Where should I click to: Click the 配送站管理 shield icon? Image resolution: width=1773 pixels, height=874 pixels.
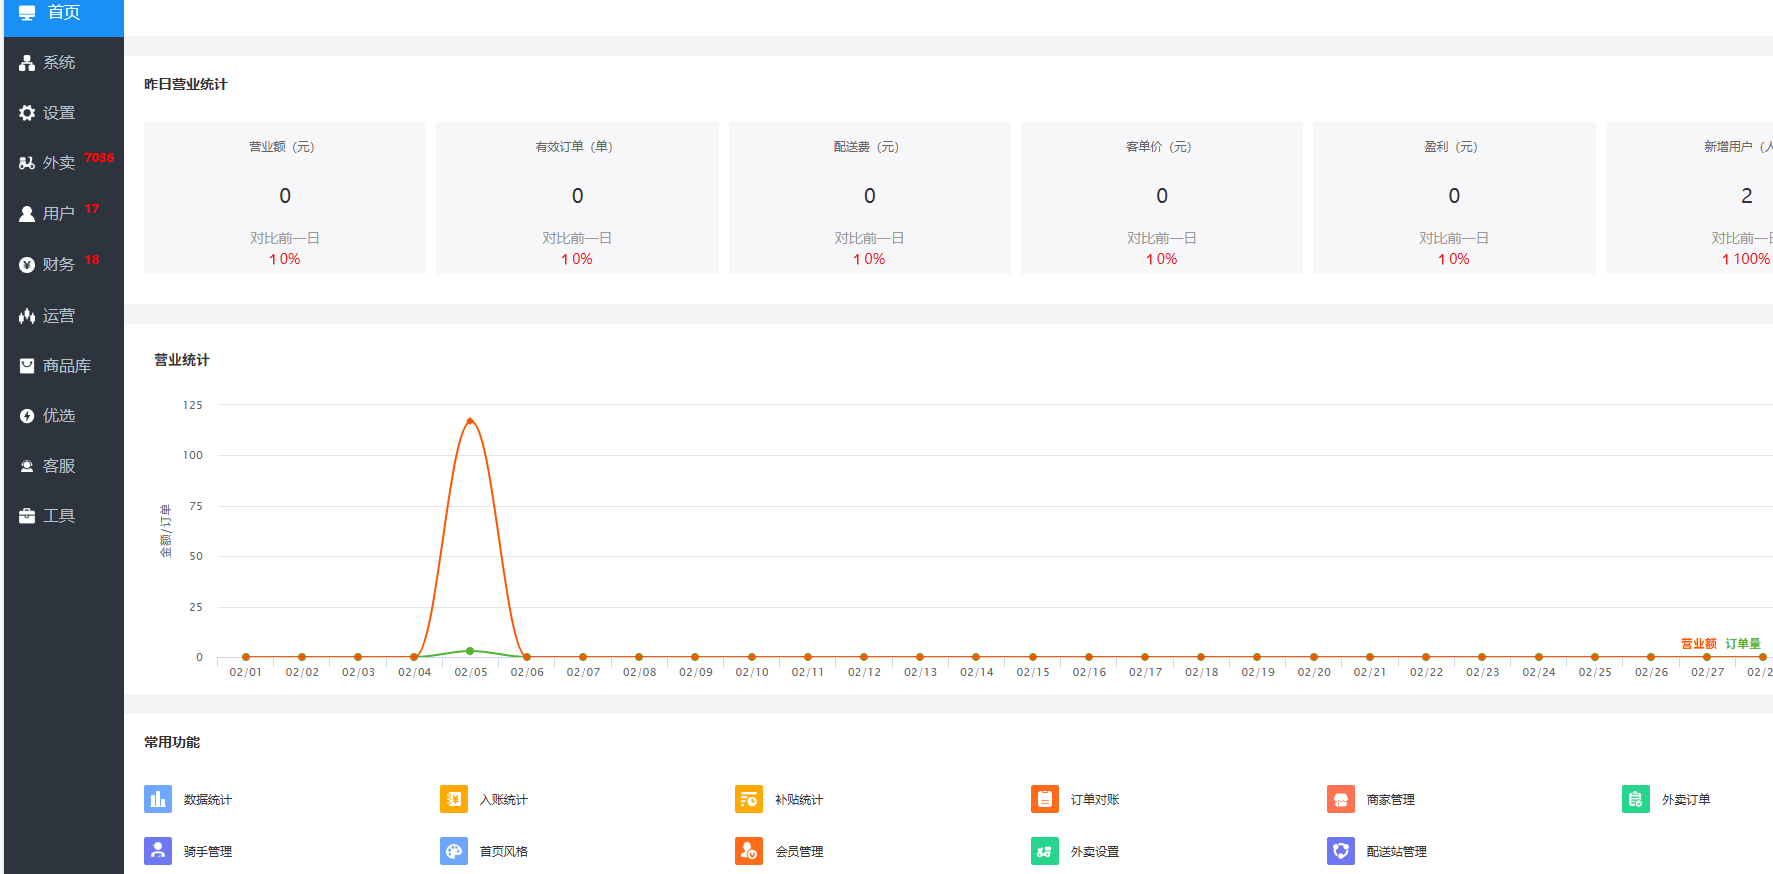click(1341, 851)
